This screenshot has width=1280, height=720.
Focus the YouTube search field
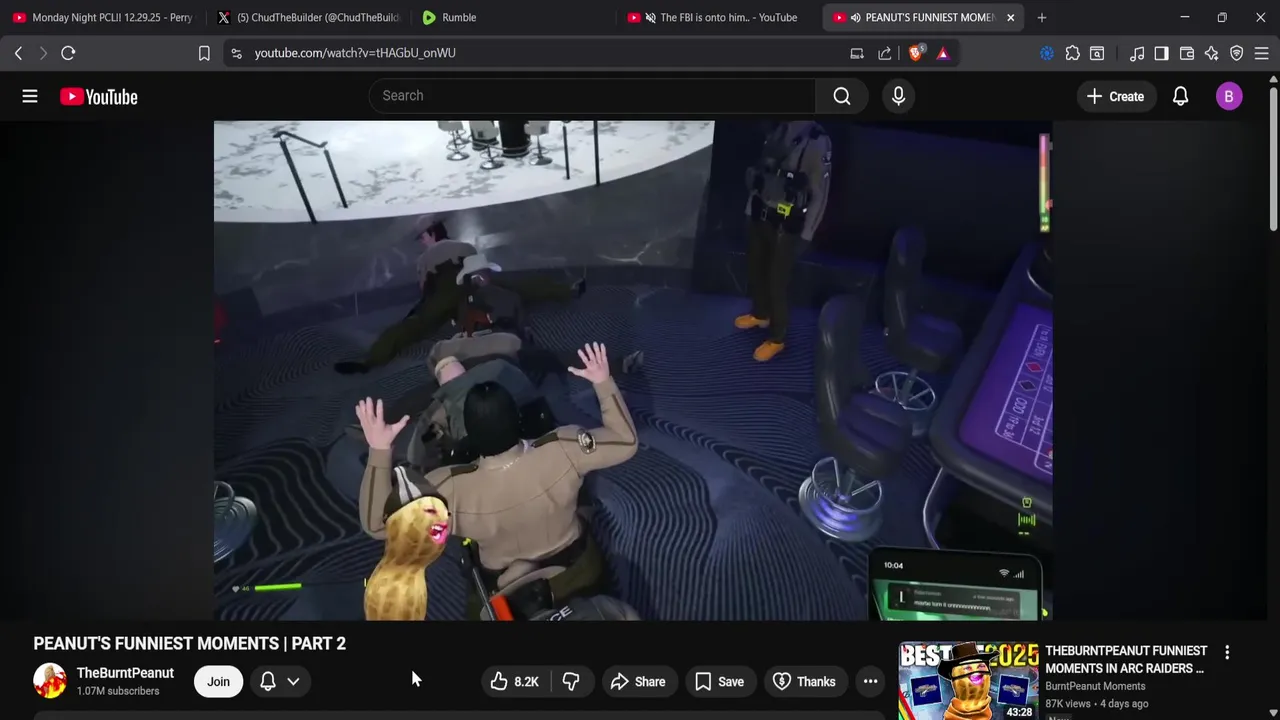coord(593,96)
